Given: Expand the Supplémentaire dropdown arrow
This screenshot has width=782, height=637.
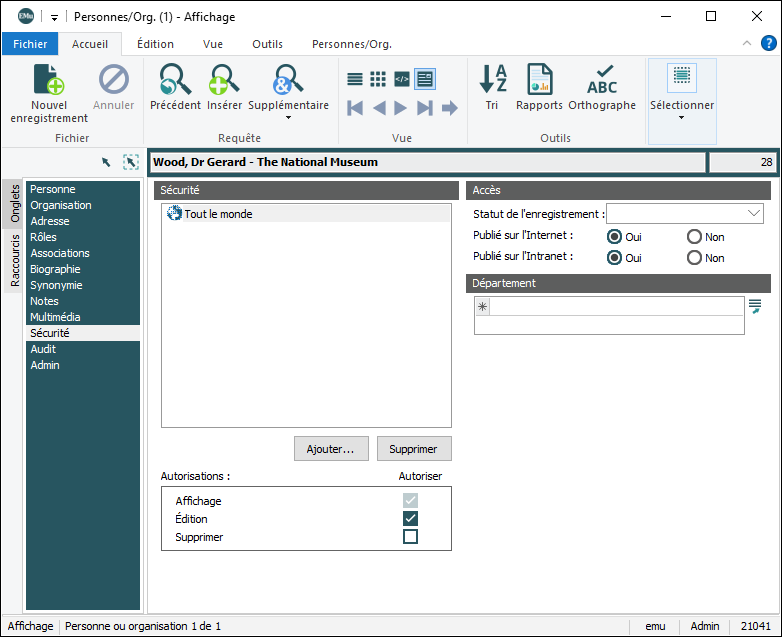Looking at the screenshot, I should coord(288,118).
